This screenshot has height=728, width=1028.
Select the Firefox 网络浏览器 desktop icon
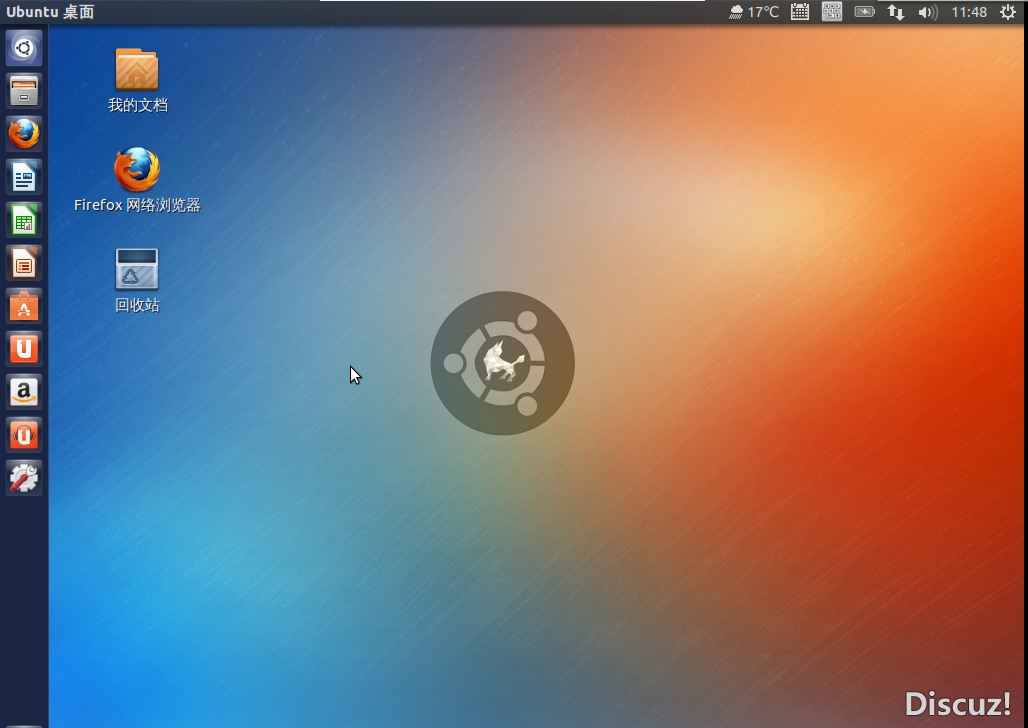[137, 180]
